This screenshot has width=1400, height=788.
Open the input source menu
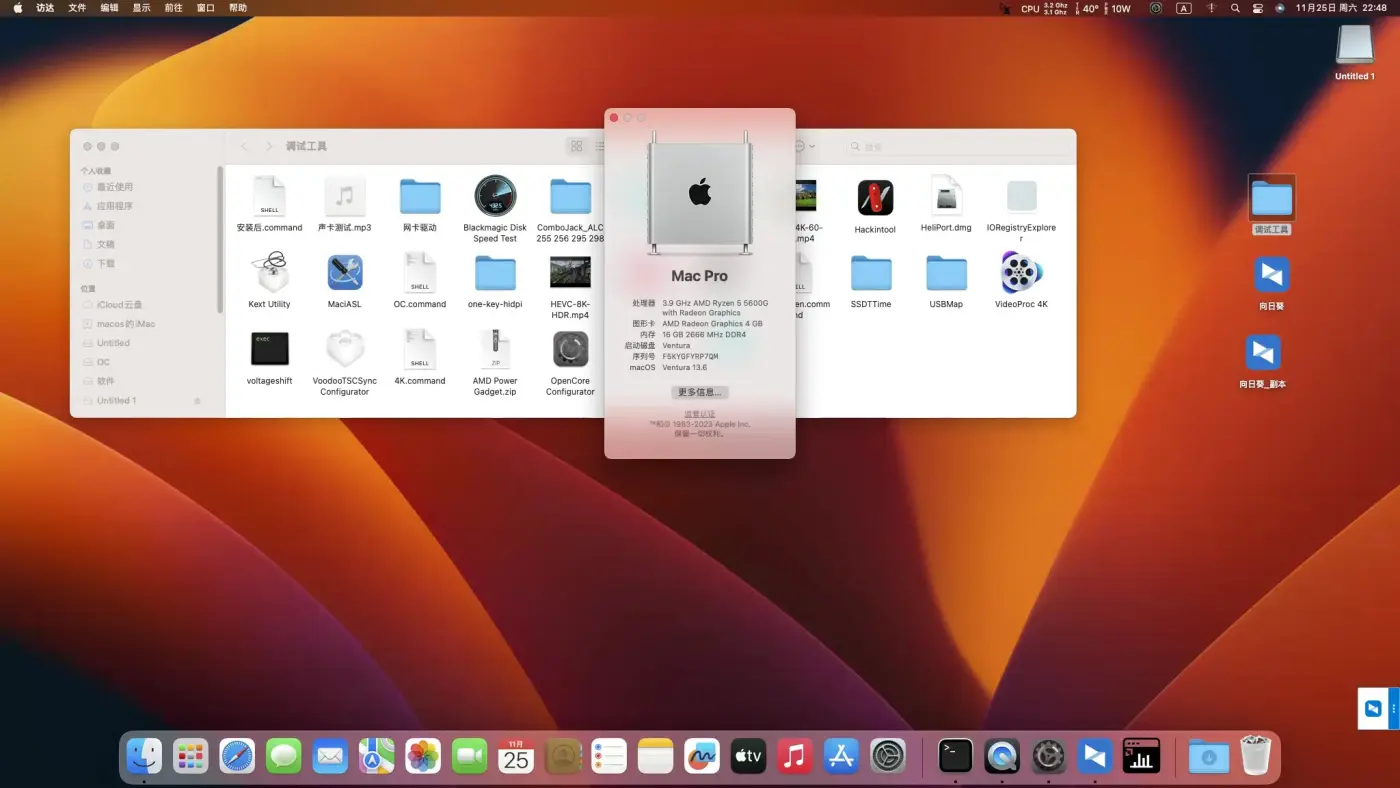point(1184,8)
